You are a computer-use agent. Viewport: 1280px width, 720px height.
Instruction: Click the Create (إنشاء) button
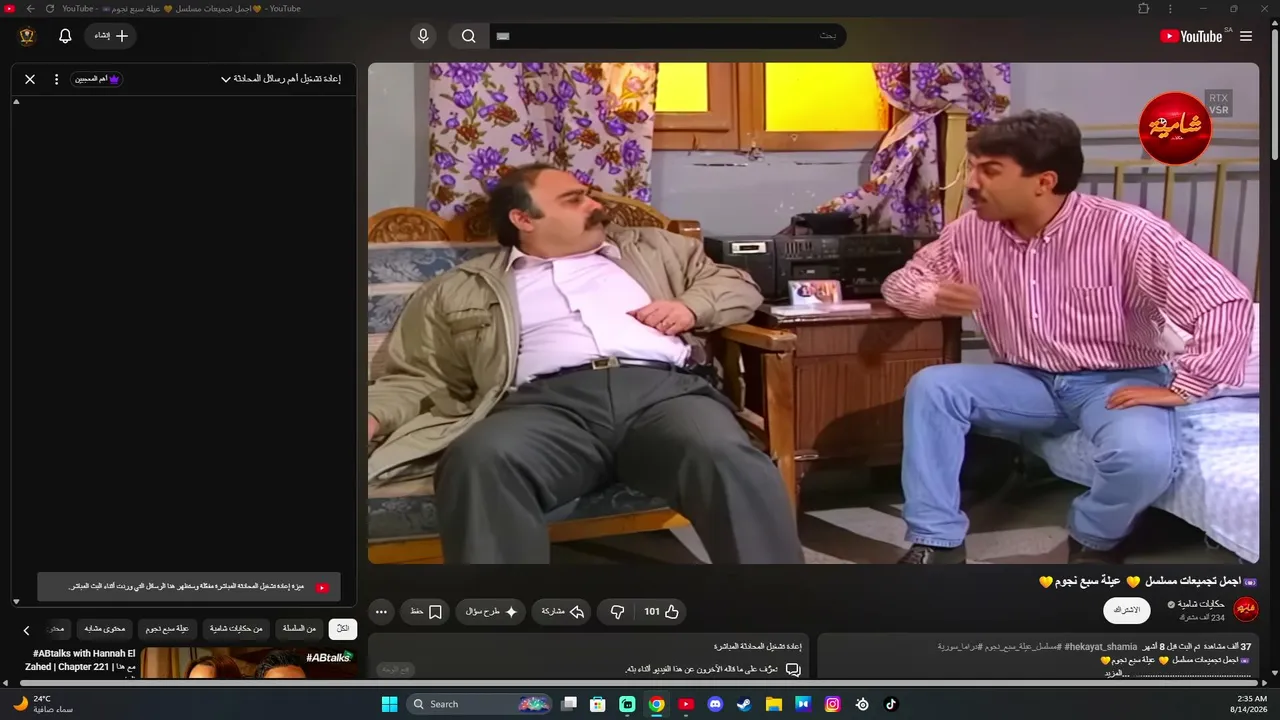point(111,36)
